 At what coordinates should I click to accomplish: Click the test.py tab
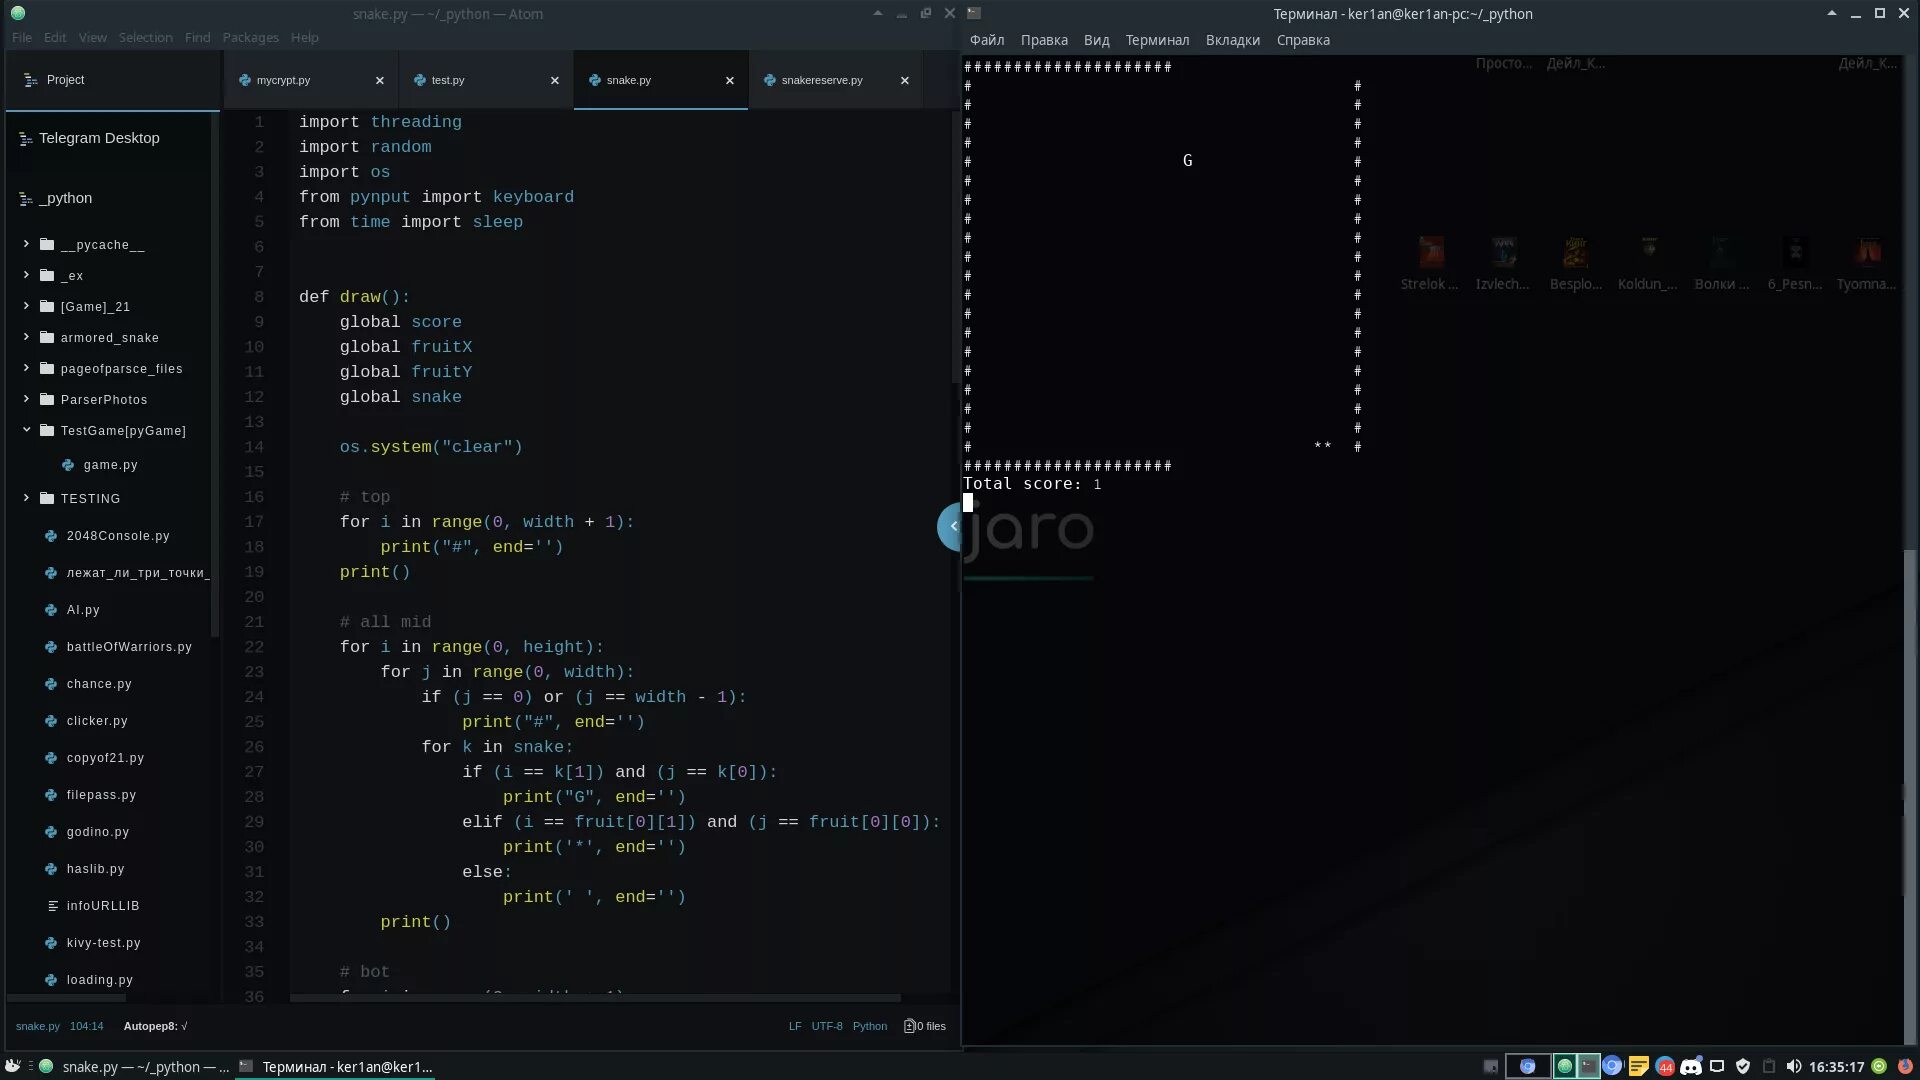click(448, 79)
